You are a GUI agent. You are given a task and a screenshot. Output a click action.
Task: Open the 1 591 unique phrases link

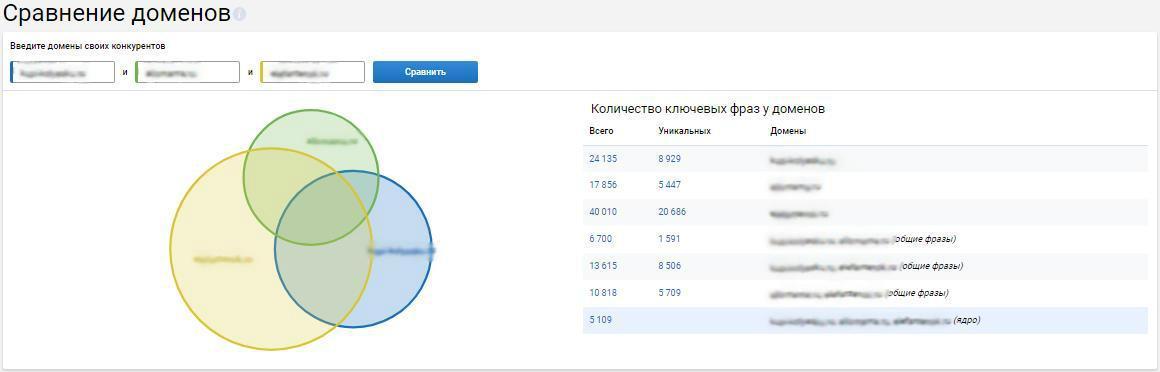point(669,239)
